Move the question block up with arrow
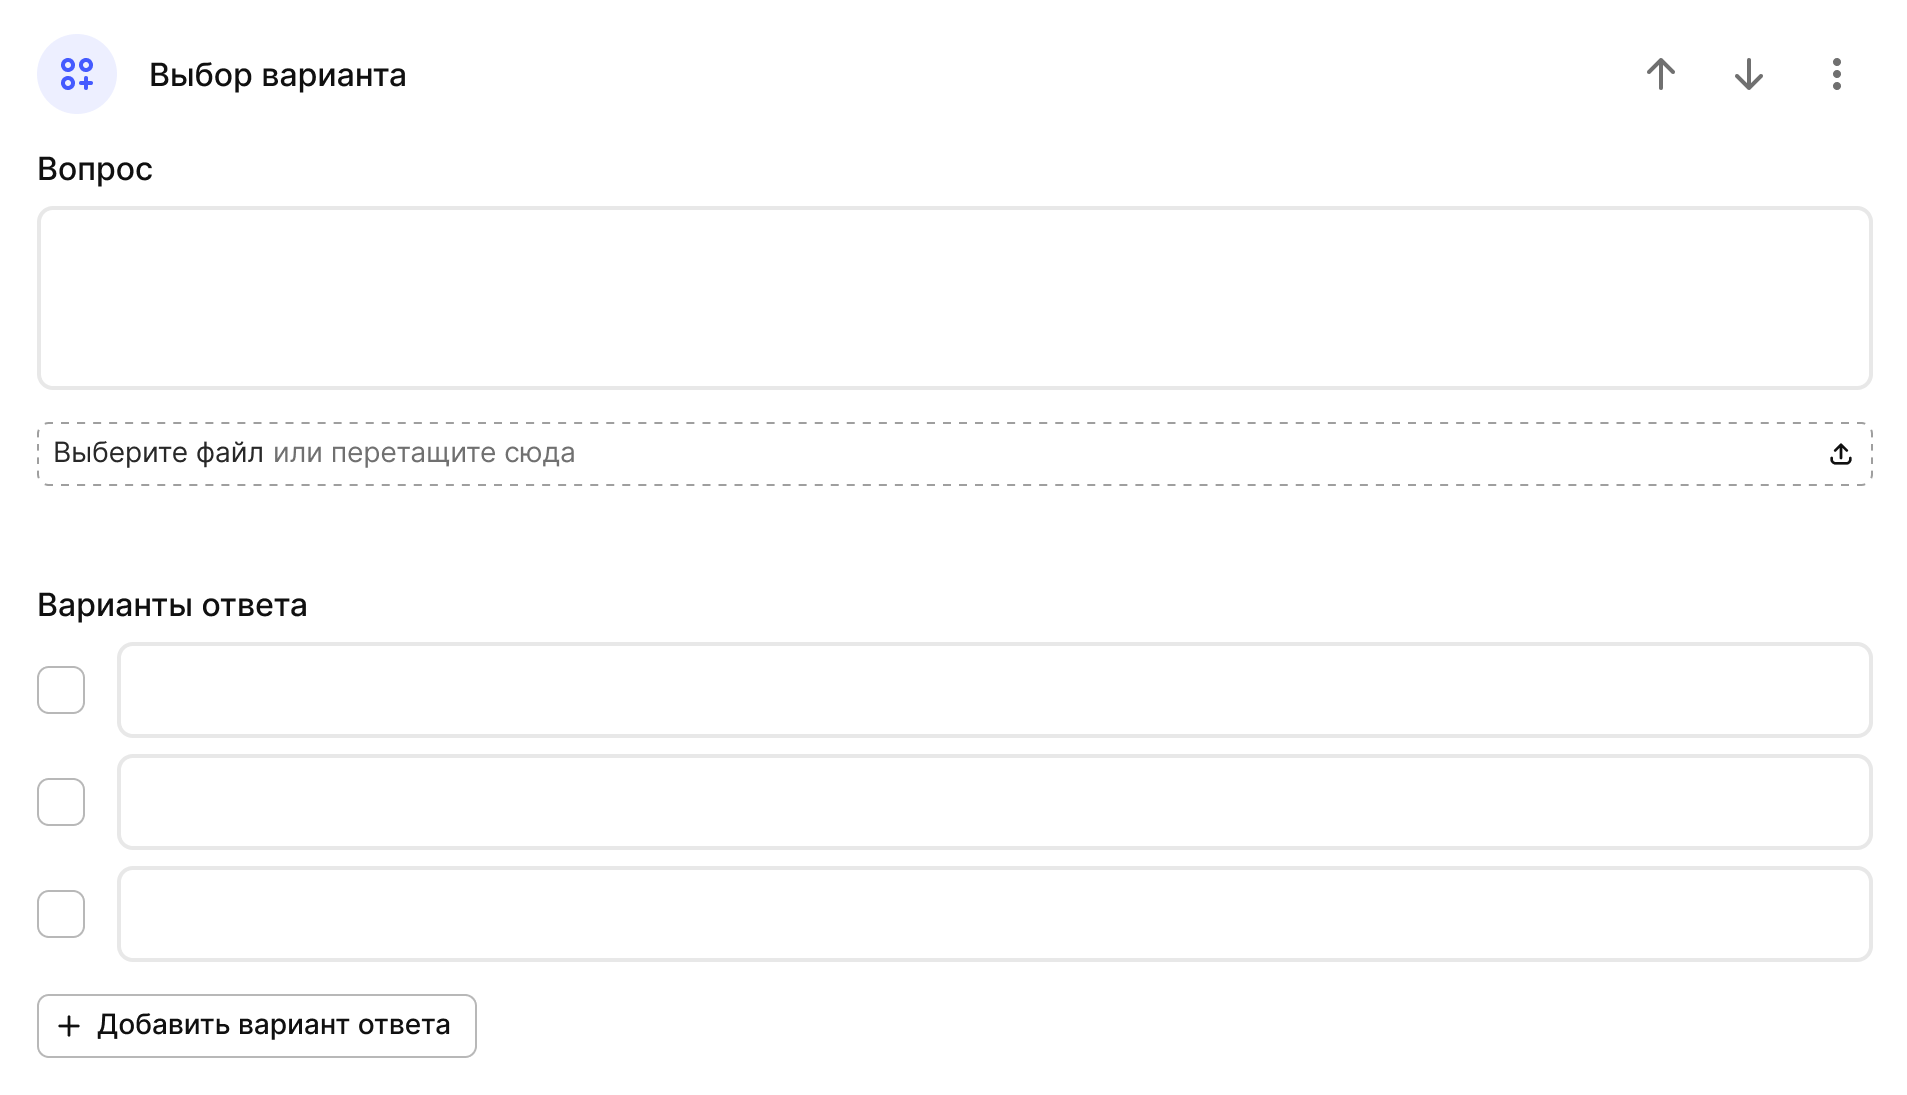The image size is (1907, 1095). pos(1660,74)
